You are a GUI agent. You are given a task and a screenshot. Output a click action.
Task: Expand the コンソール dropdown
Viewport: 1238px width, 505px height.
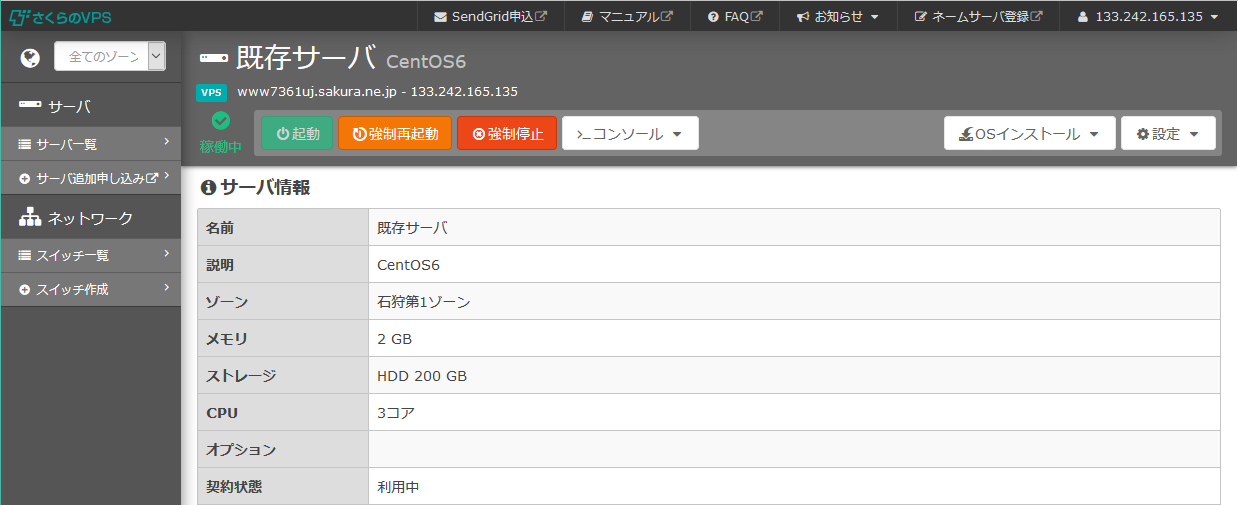tap(630, 134)
